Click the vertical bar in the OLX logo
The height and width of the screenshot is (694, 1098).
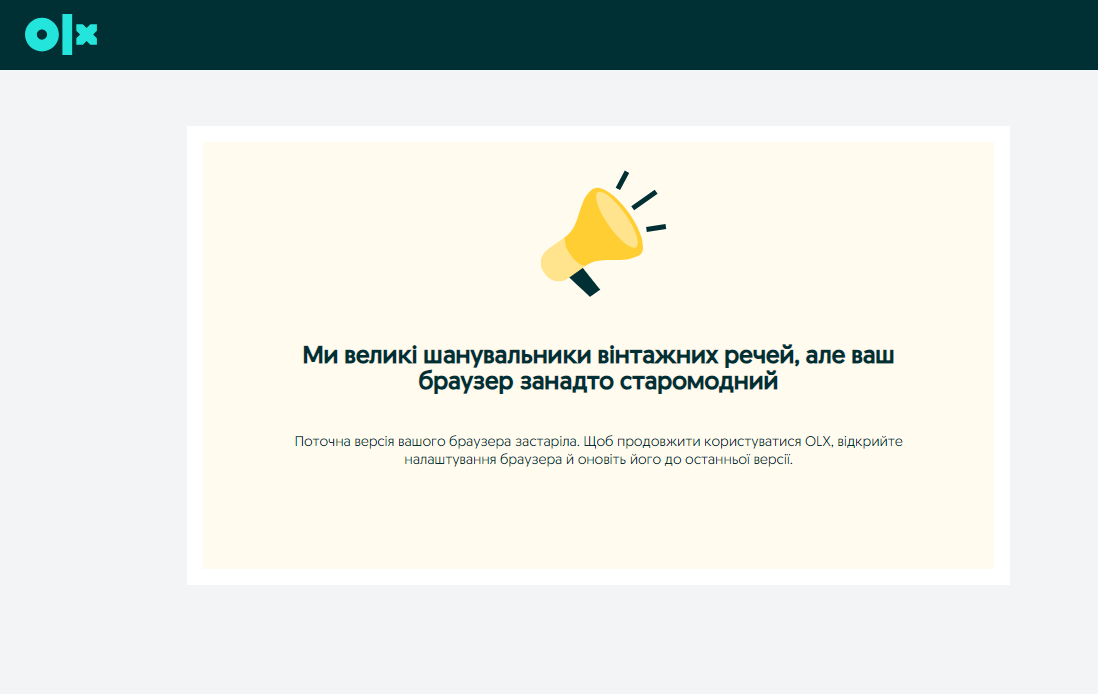(67, 35)
